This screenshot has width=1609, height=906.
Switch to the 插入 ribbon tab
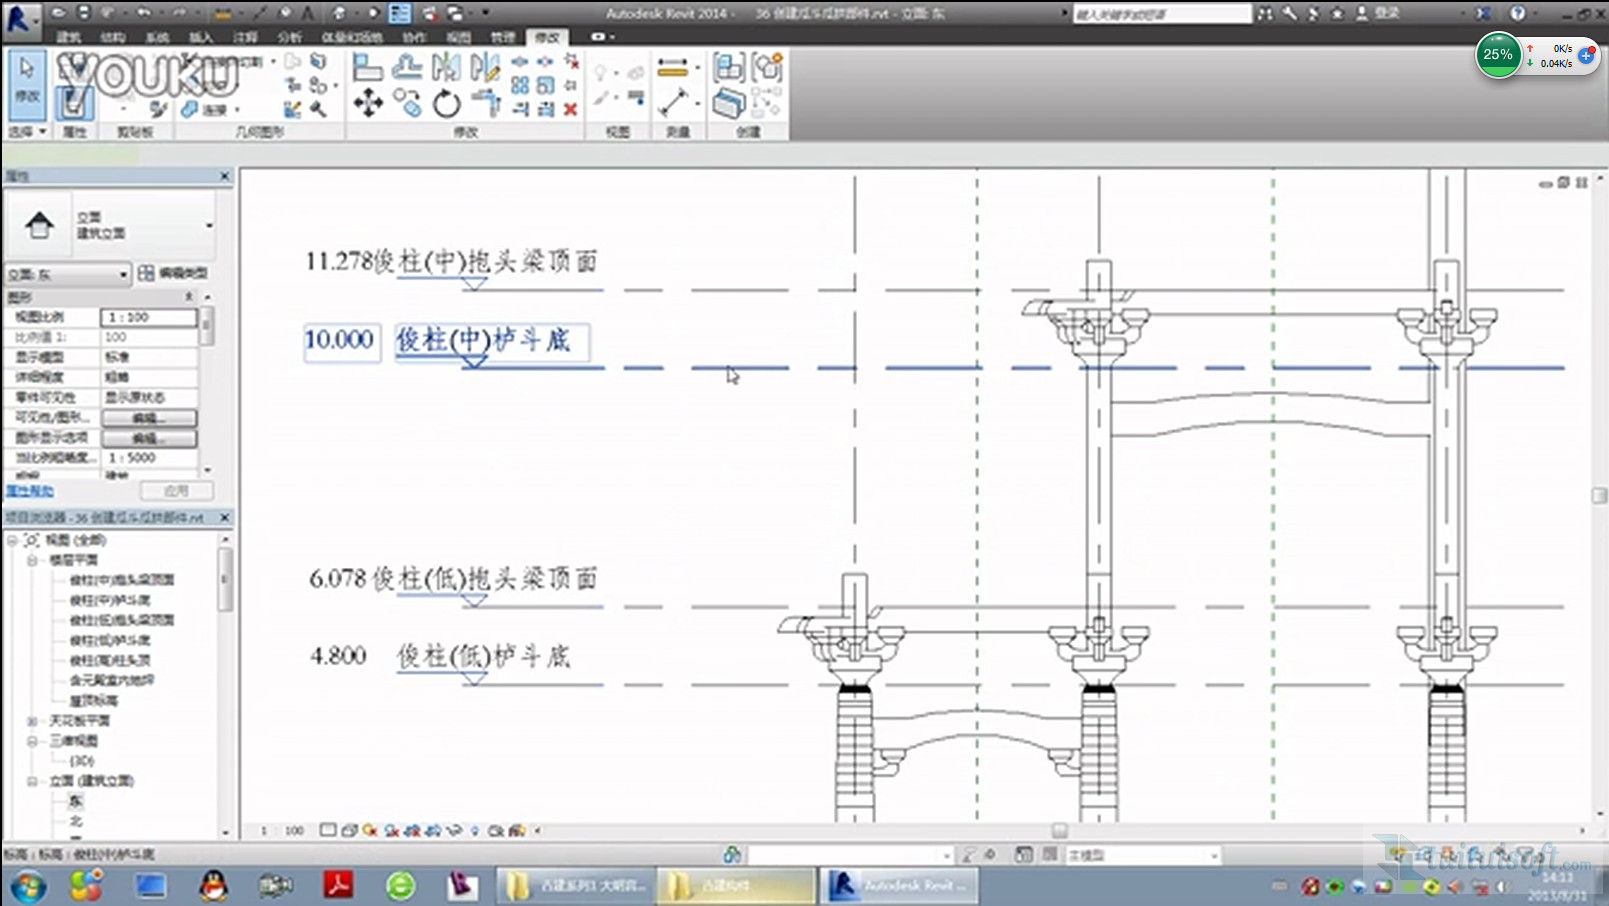(201, 37)
